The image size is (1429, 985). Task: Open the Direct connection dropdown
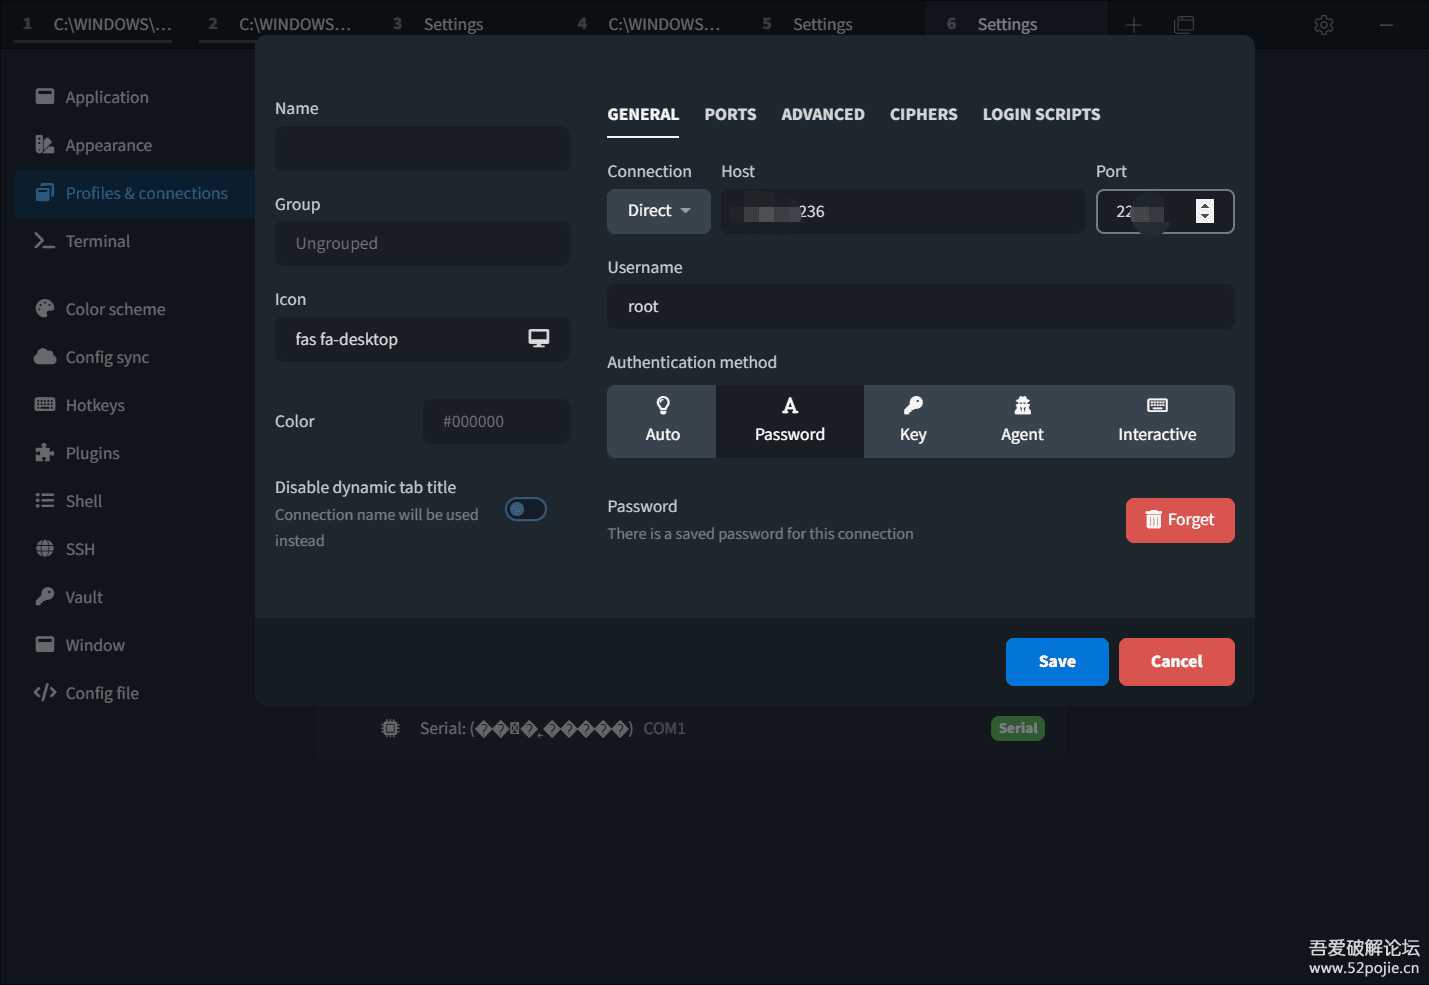[658, 211]
